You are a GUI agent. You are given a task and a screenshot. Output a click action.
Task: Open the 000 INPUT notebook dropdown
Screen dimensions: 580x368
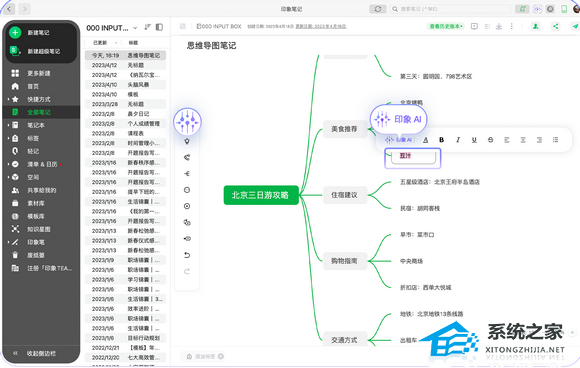tap(135, 28)
